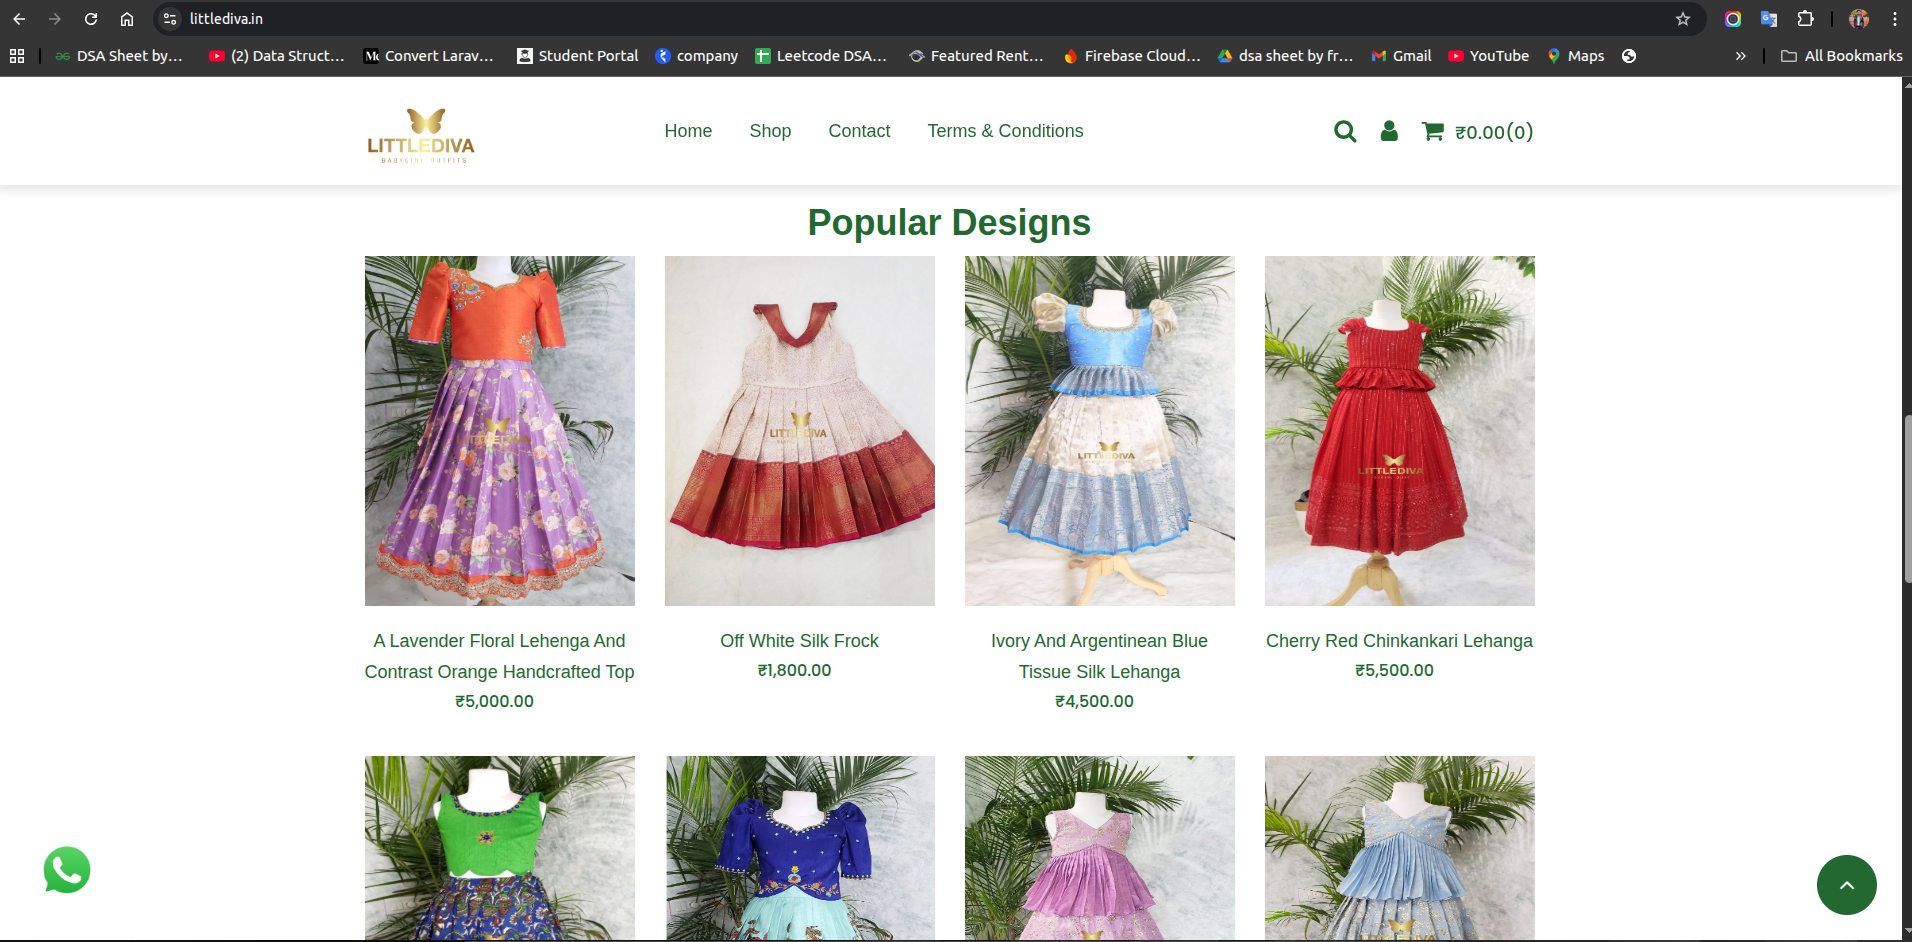Click the WhatsApp chat icon
Image resolution: width=1912 pixels, height=942 pixels.
[67, 870]
